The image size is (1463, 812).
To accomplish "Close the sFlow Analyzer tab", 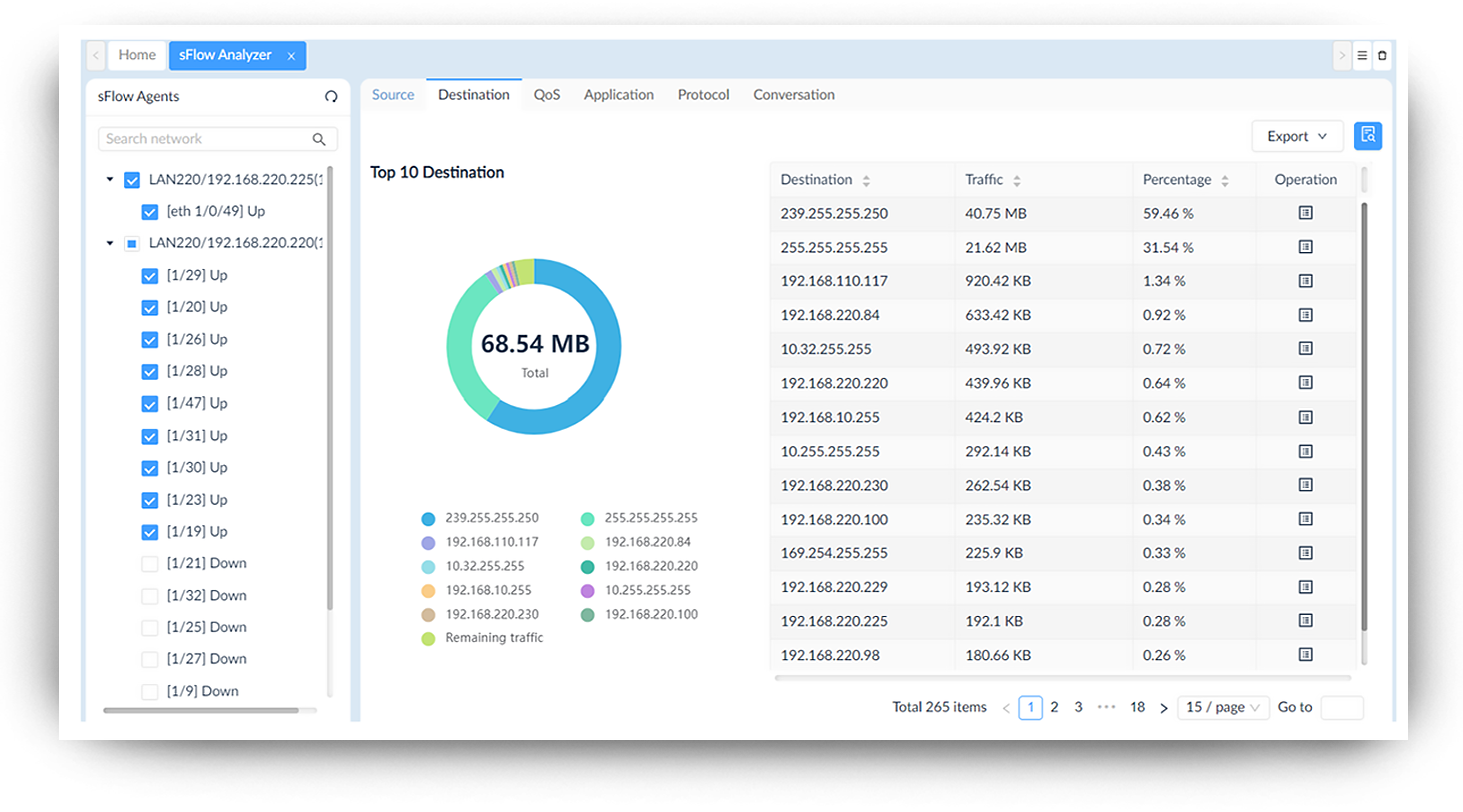I will (291, 56).
